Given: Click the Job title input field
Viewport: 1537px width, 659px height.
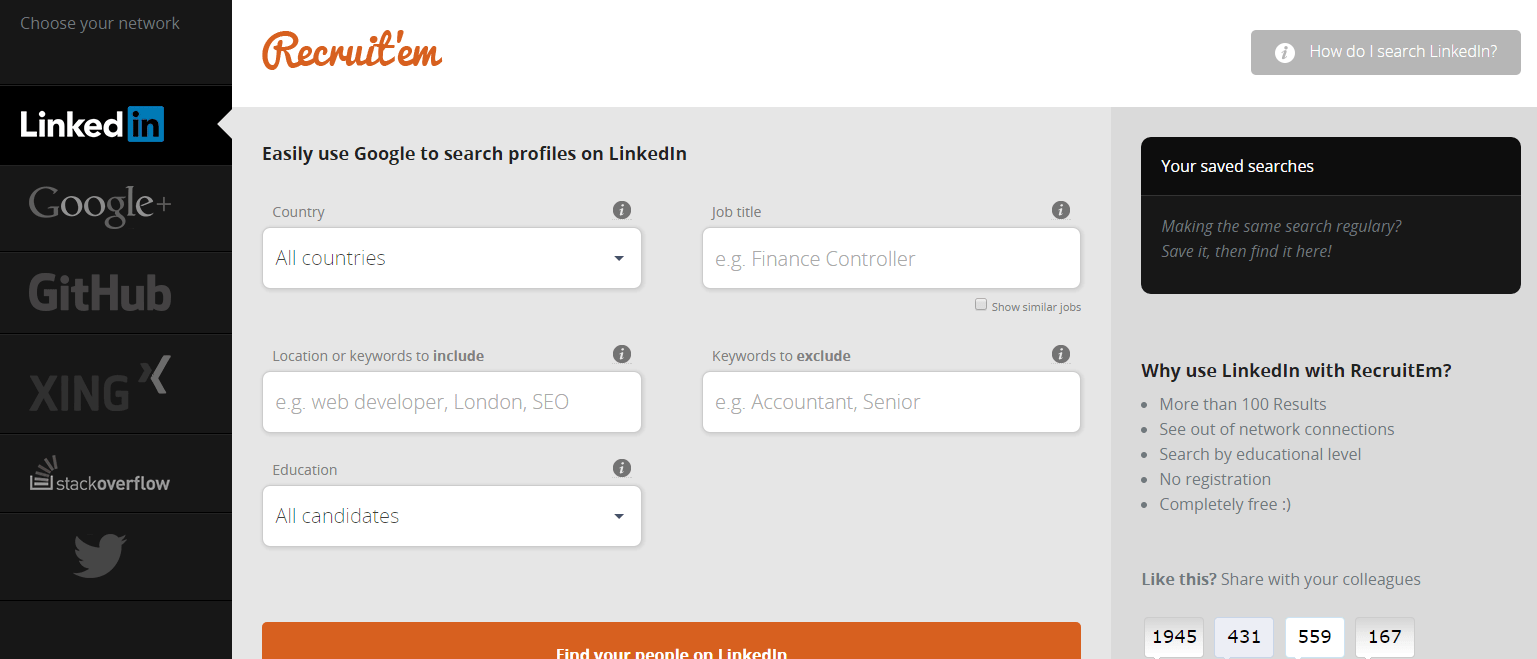Looking at the screenshot, I should 891,257.
